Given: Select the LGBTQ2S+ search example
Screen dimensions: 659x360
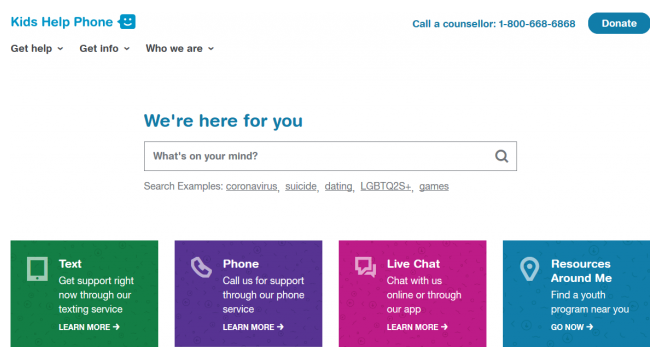Looking at the screenshot, I should 385,186.
